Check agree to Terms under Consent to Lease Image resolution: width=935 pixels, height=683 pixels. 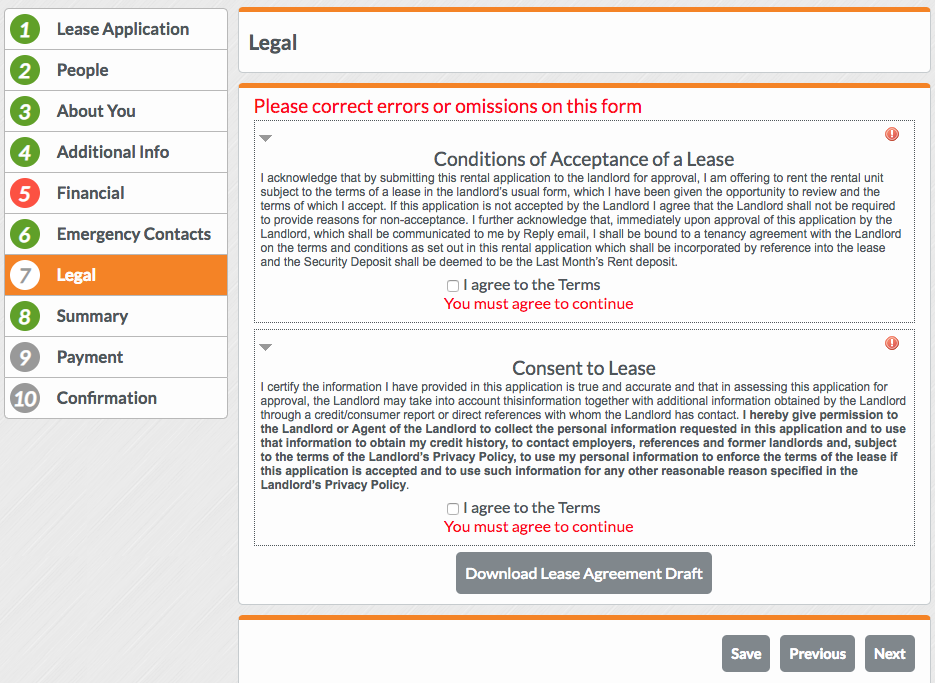pyautogui.click(x=453, y=509)
